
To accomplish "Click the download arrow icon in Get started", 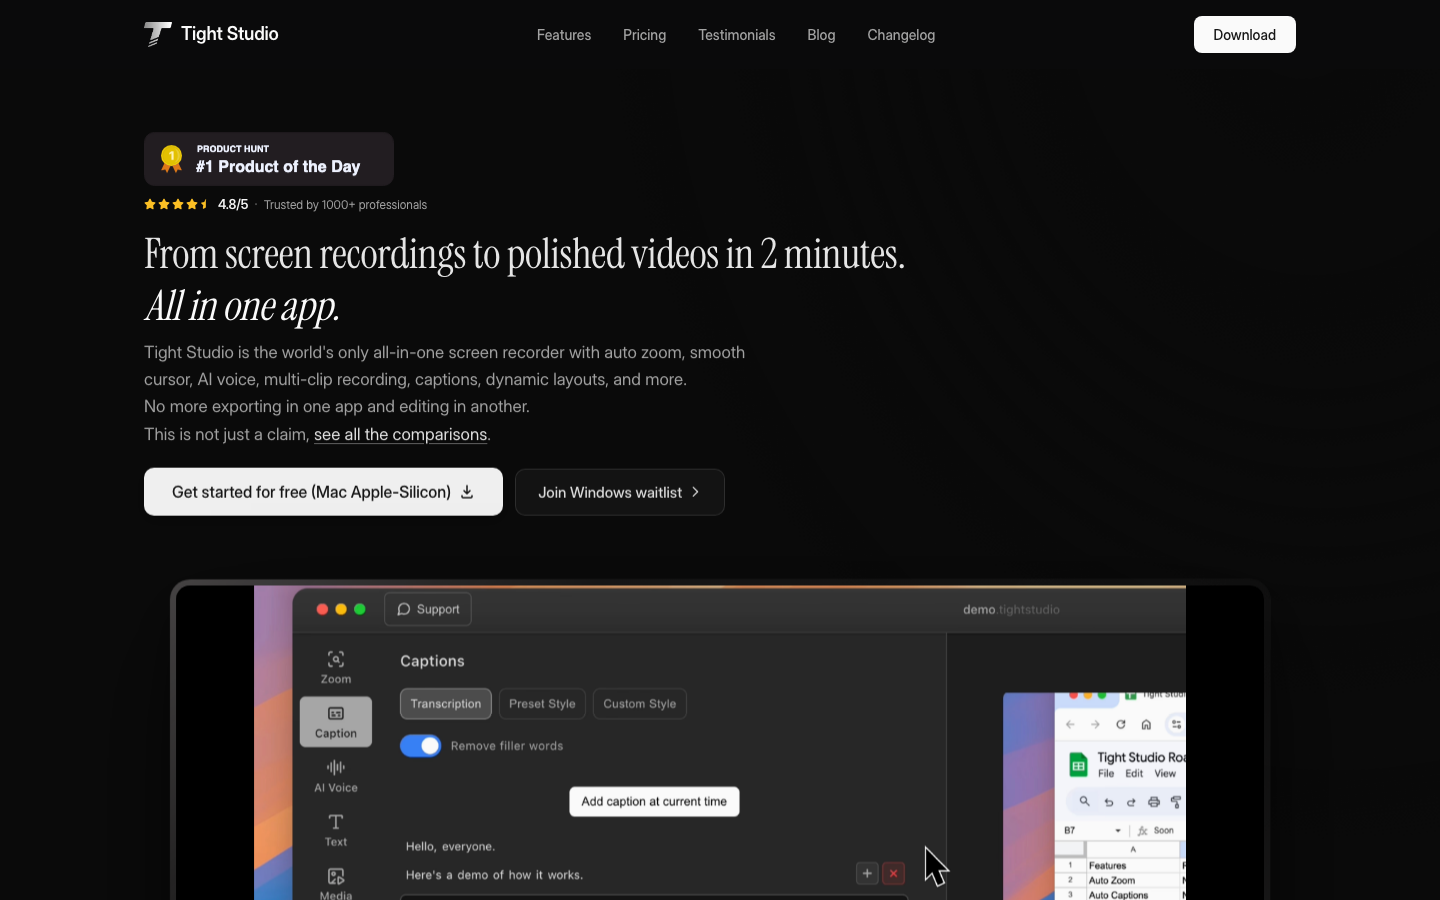I will point(467,492).
